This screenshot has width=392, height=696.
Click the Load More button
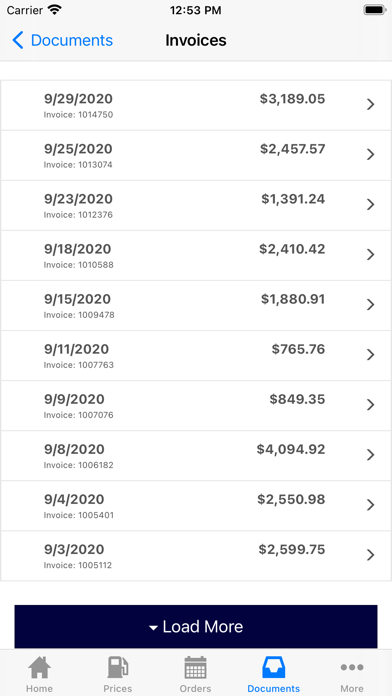coord(196,627)
